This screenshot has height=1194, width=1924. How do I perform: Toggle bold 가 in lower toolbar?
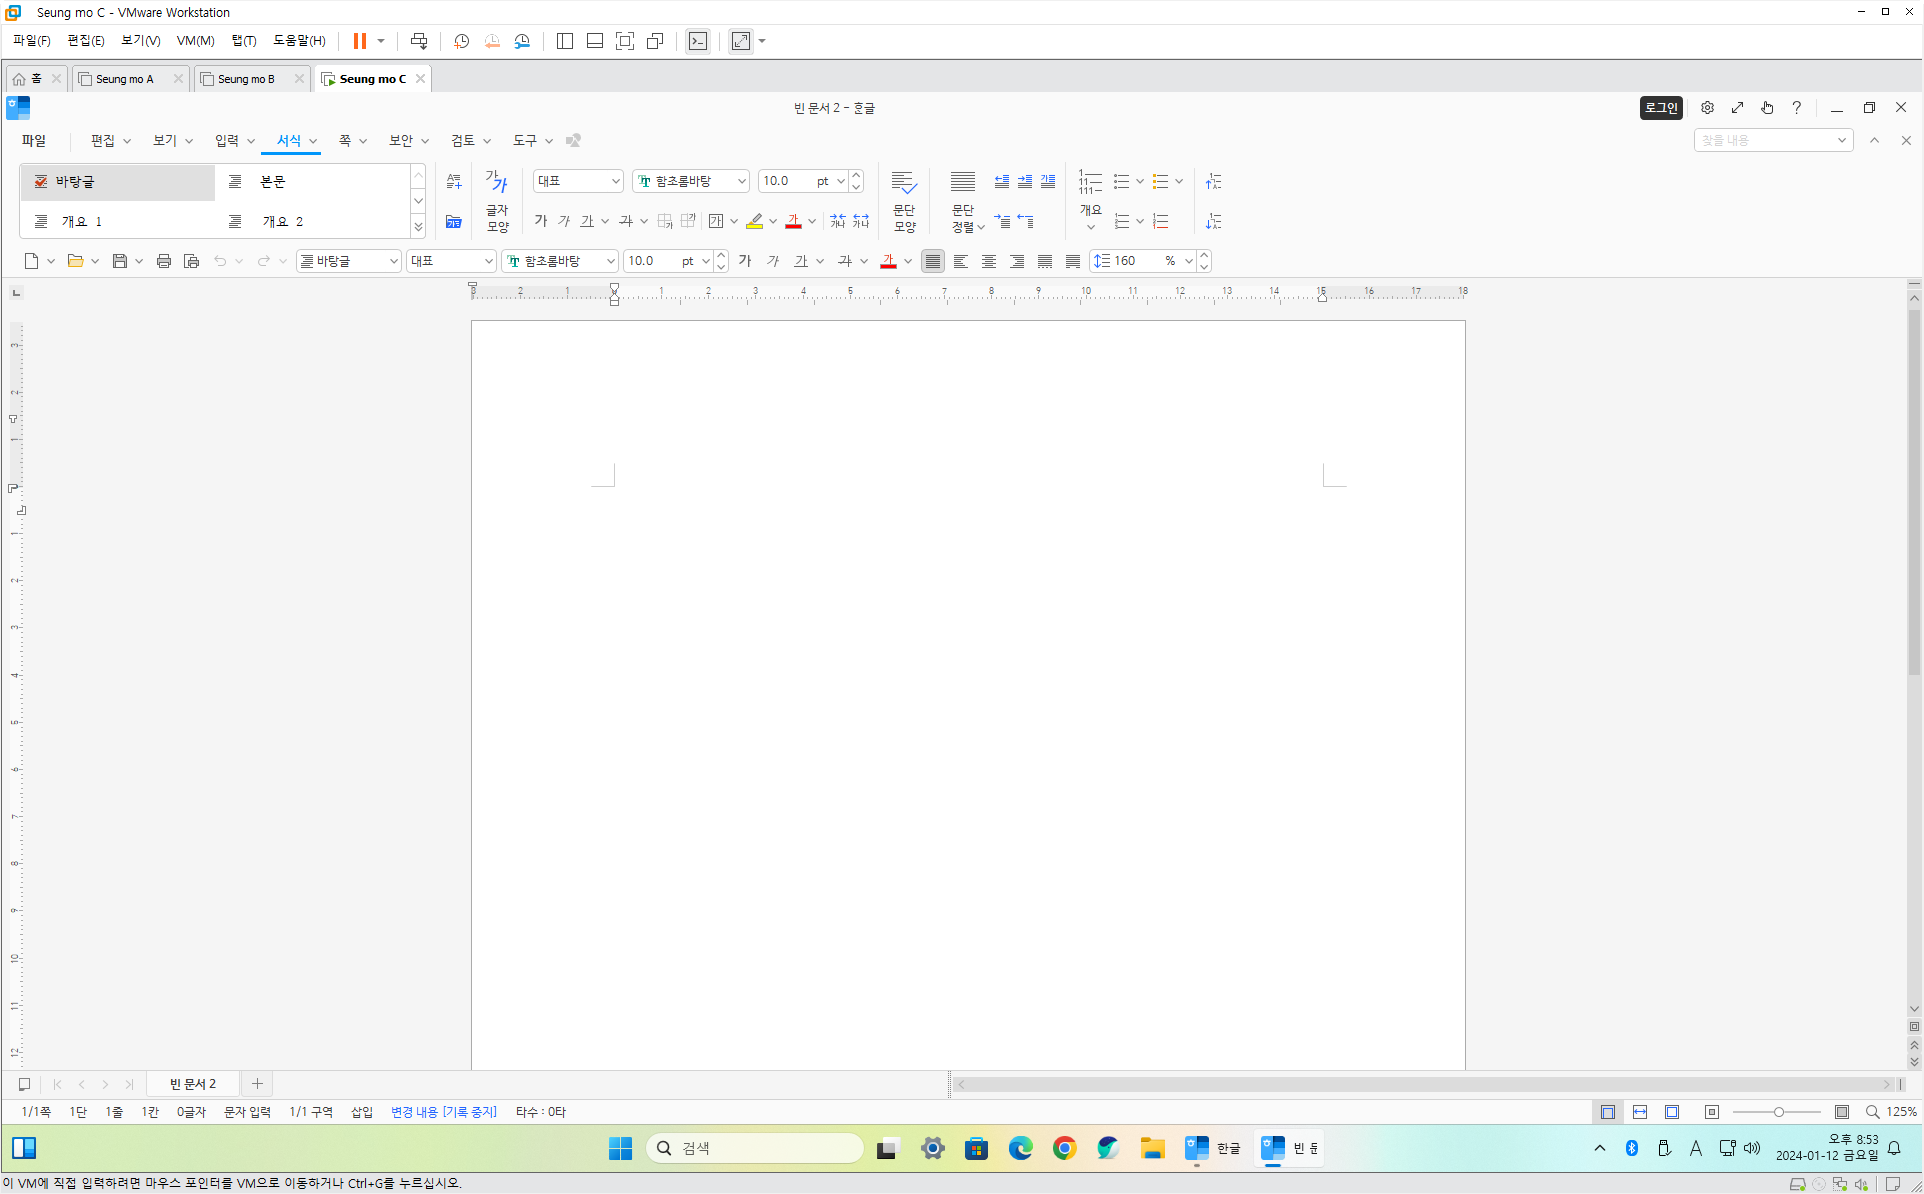coord(744,261)
